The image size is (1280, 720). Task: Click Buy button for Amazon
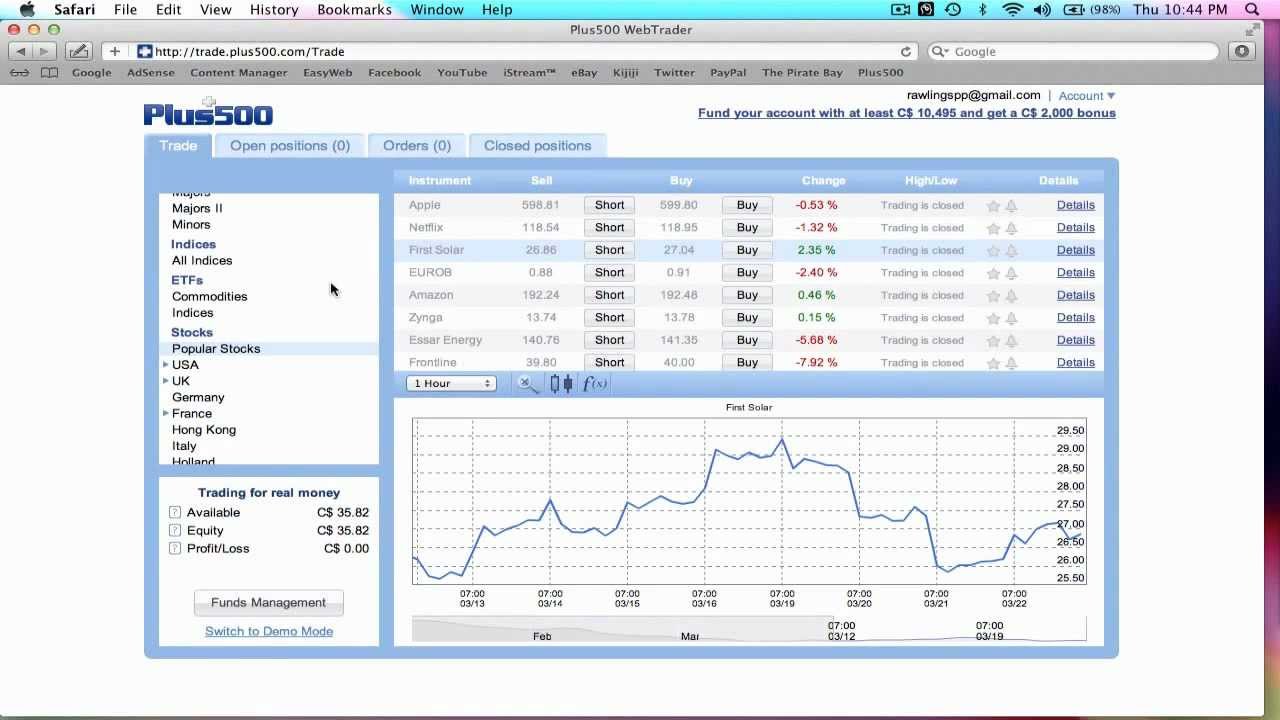747,295
